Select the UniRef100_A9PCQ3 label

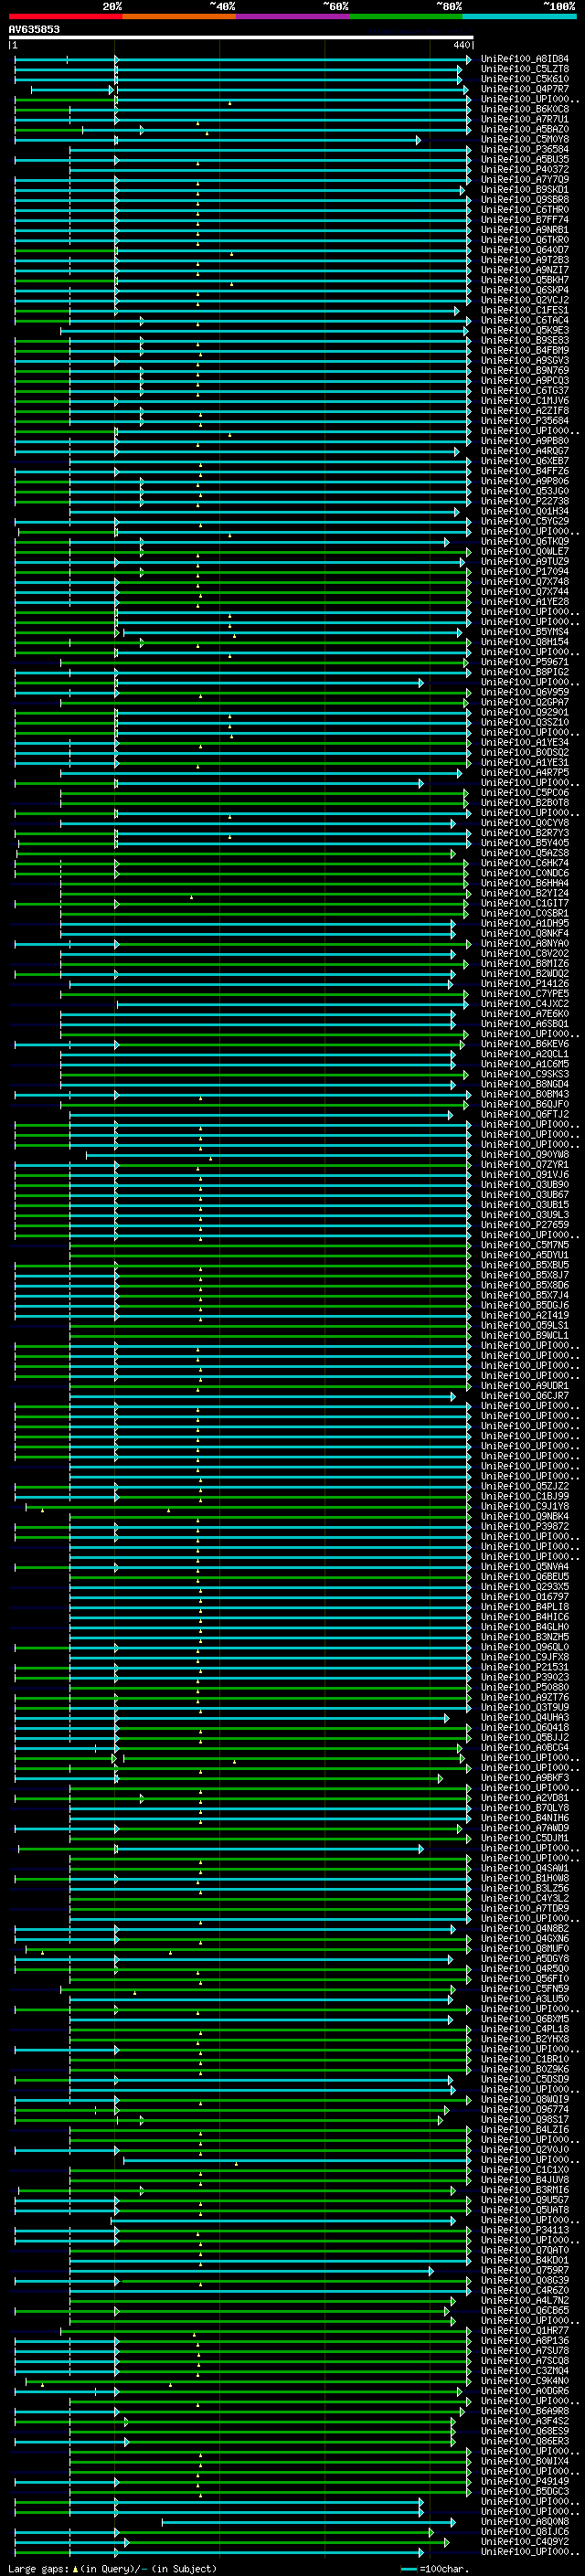point(525,380)
